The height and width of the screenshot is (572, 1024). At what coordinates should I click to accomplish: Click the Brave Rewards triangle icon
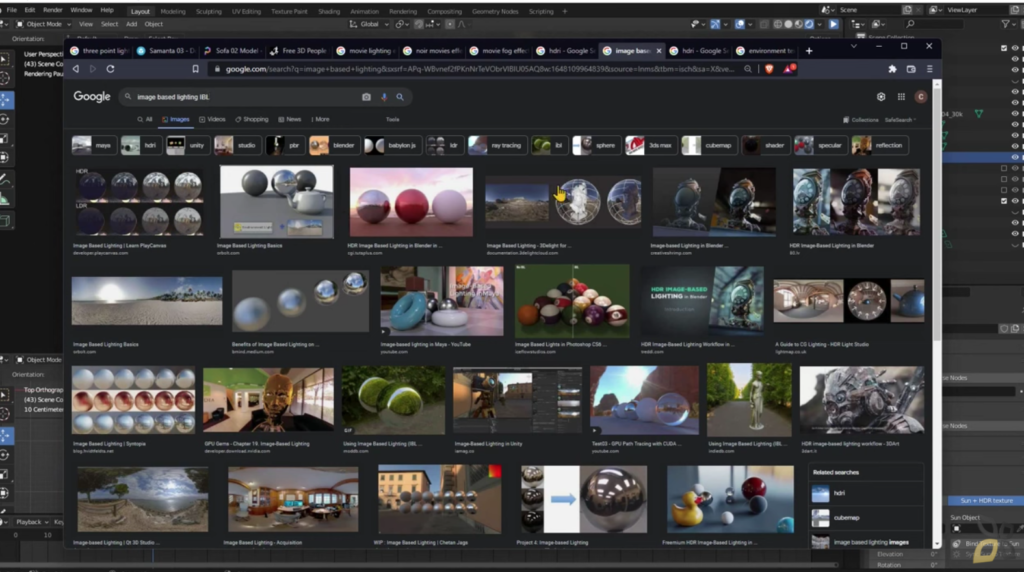click(789, 69)
